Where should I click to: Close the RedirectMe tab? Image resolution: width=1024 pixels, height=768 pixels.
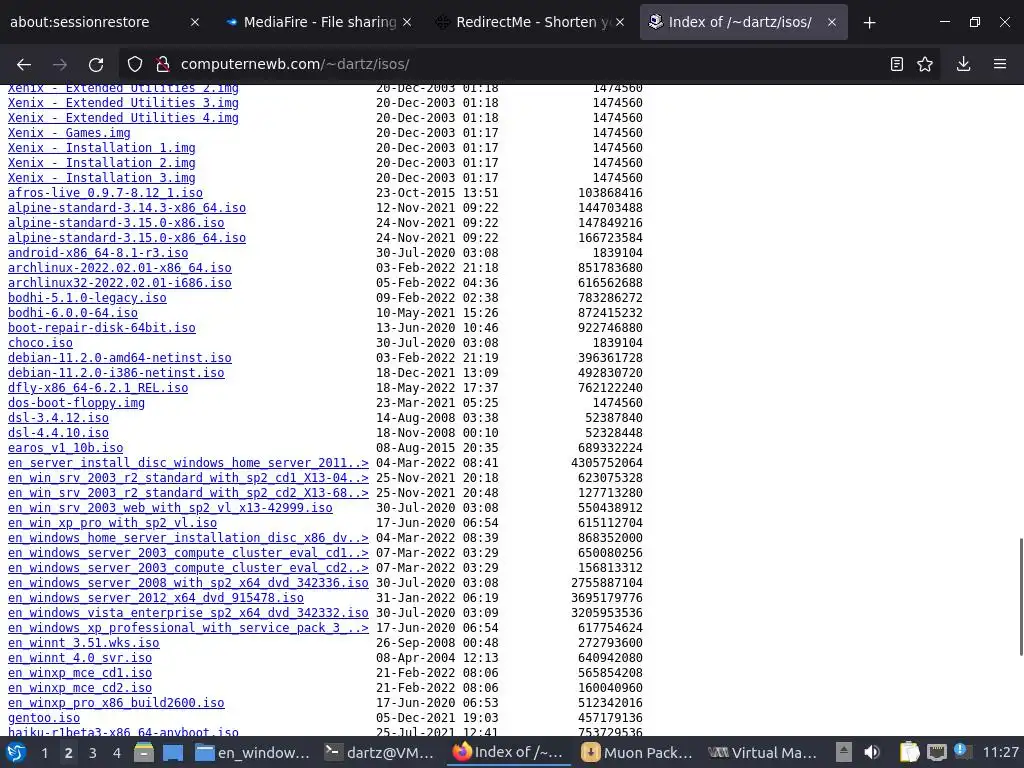point(620,22)
